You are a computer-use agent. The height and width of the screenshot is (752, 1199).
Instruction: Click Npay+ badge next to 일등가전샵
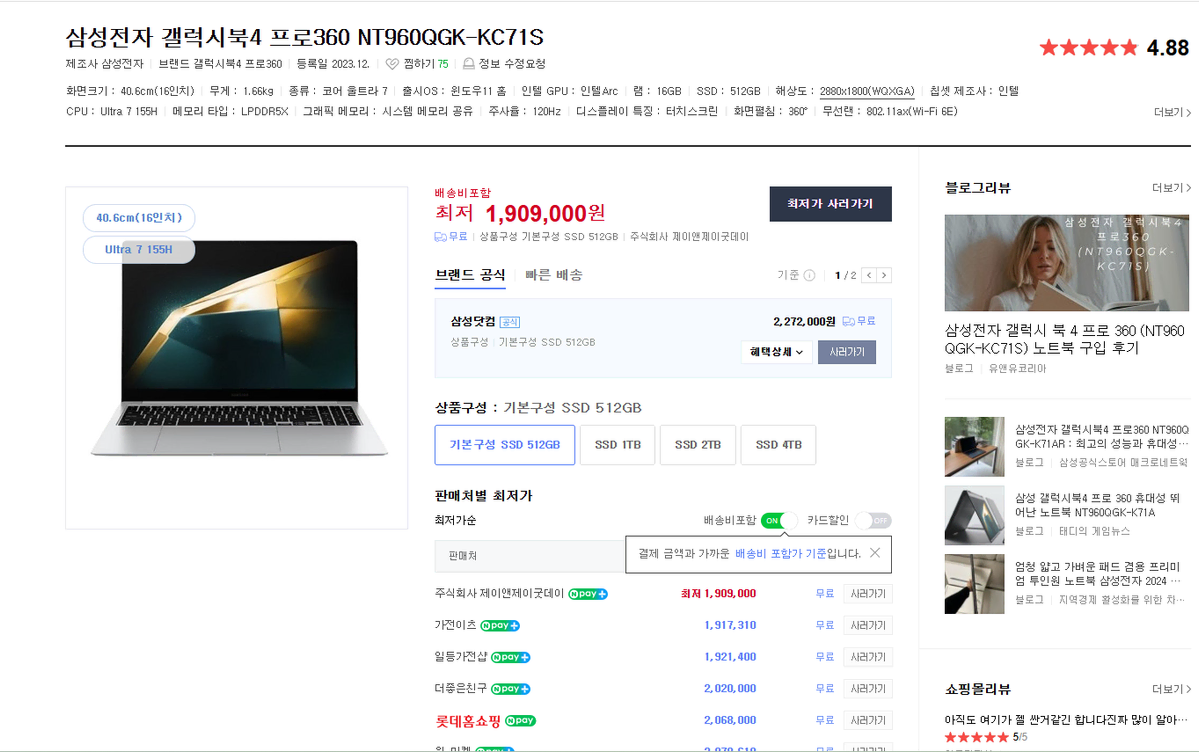click(x=511, y=657)
